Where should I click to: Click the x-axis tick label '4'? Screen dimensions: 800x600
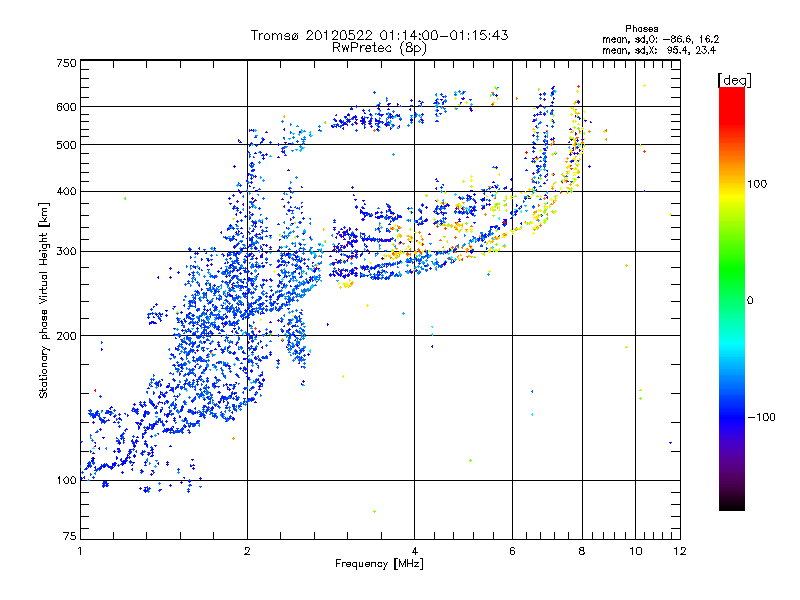(x=414, y=551)
